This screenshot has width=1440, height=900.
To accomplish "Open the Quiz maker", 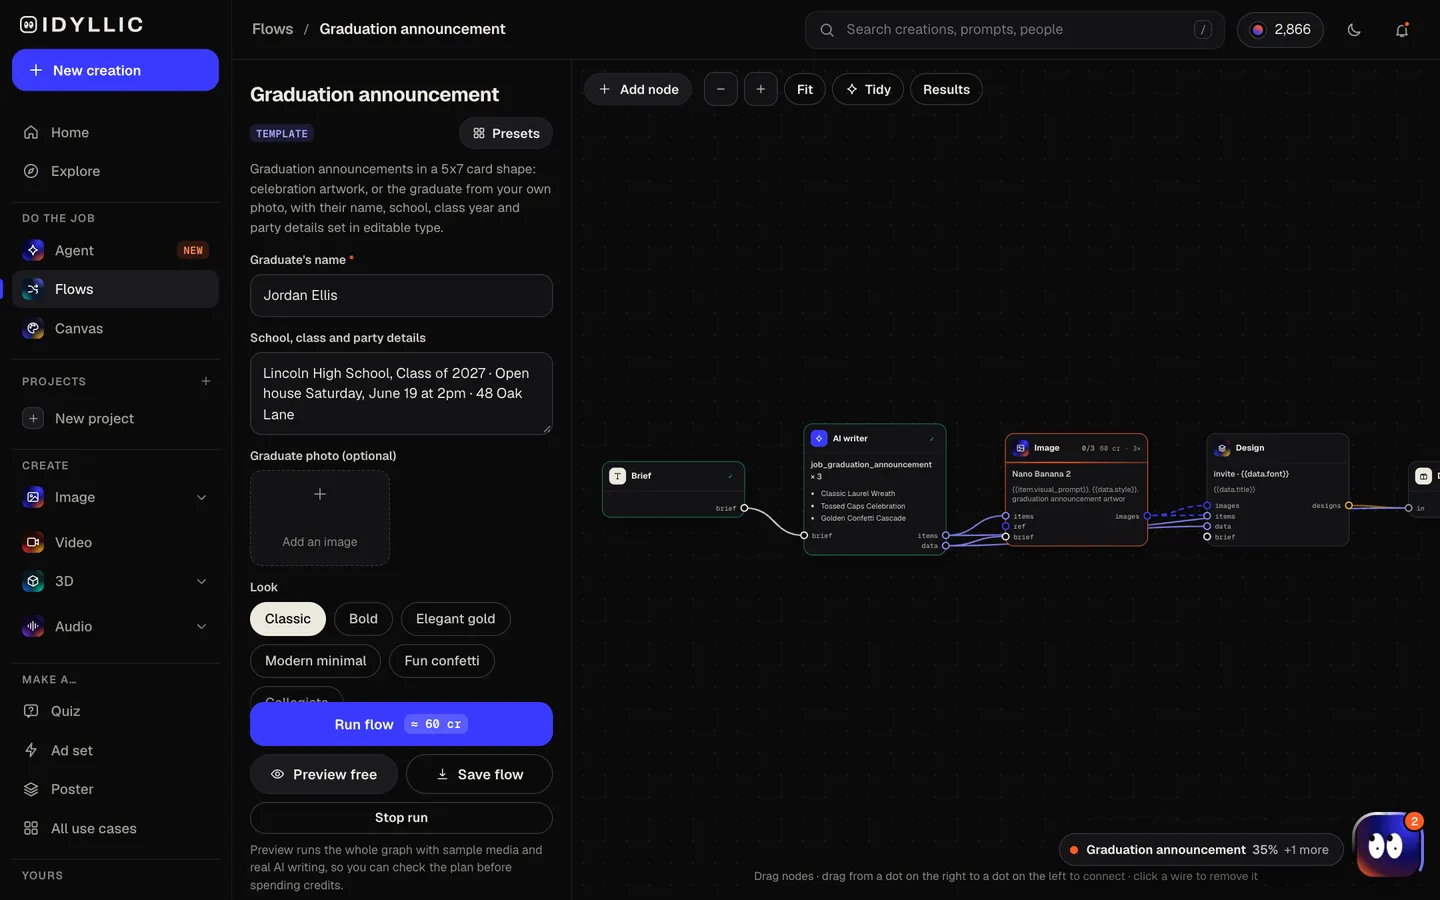I will 115,711.
